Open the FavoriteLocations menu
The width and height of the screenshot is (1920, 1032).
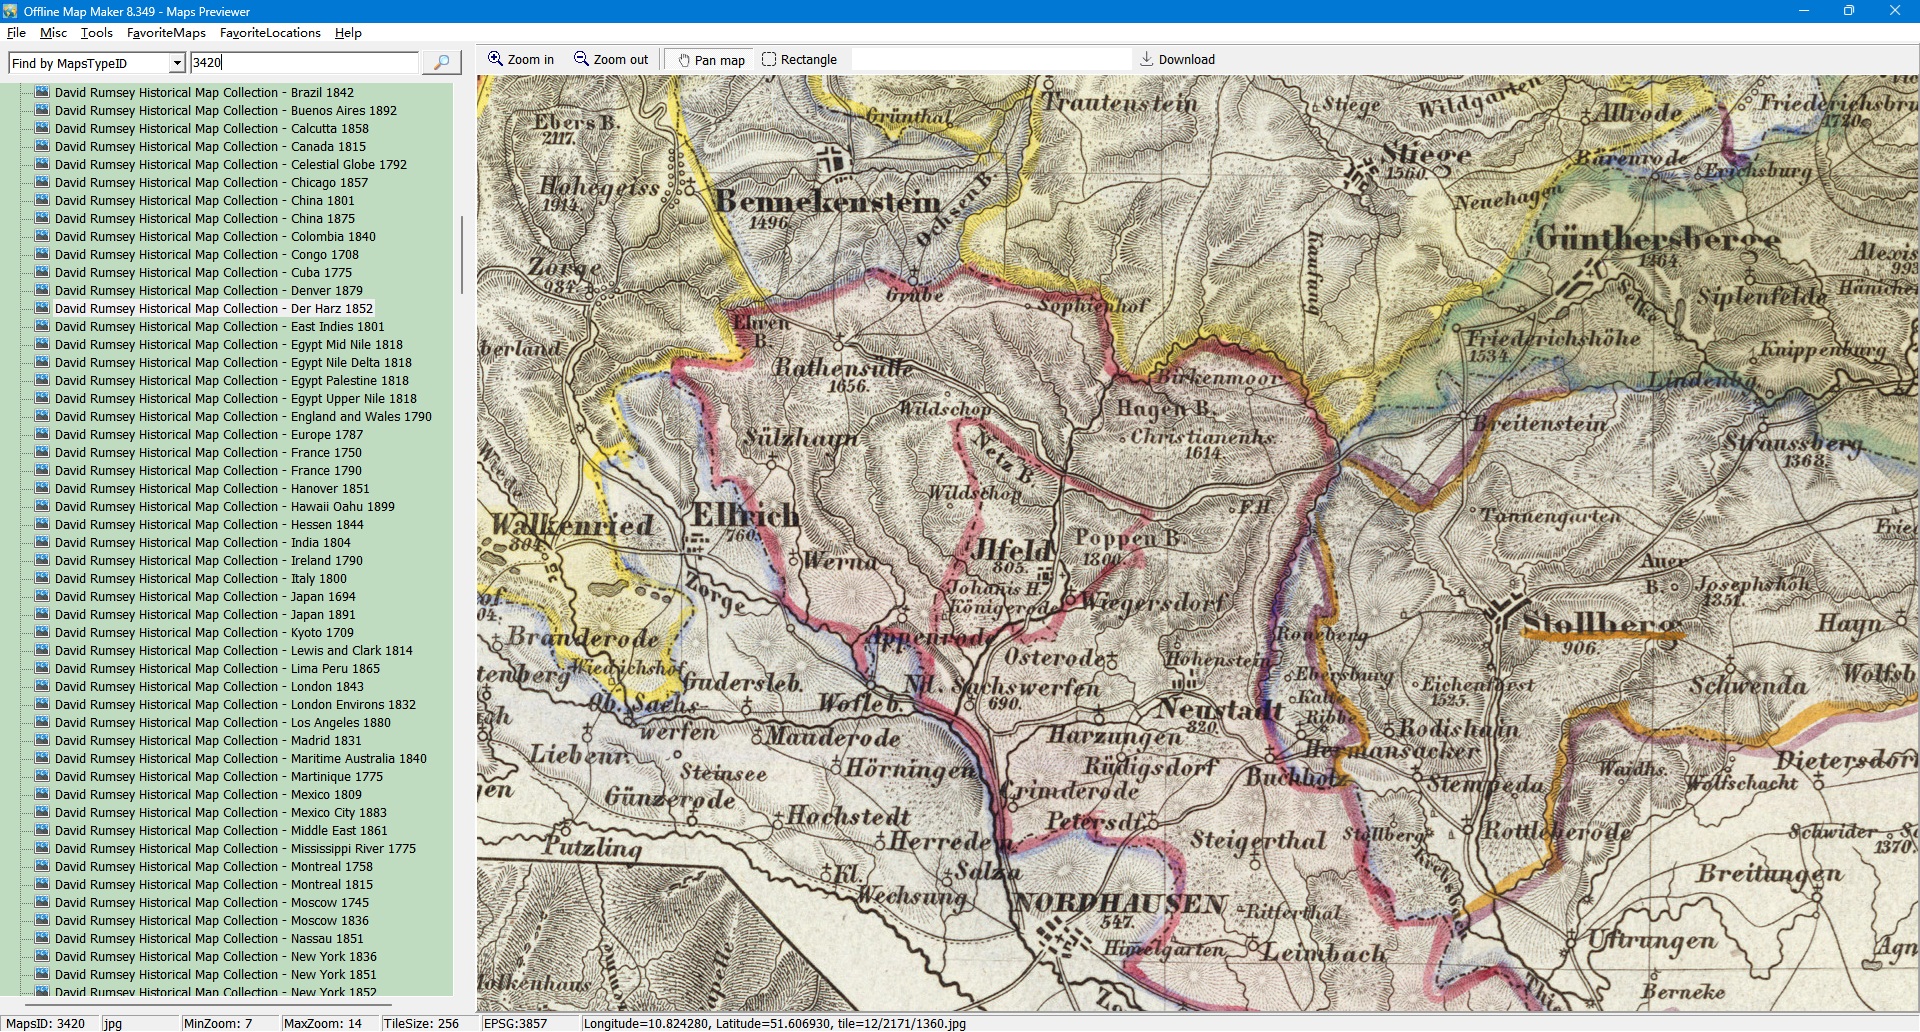point(270,33)
